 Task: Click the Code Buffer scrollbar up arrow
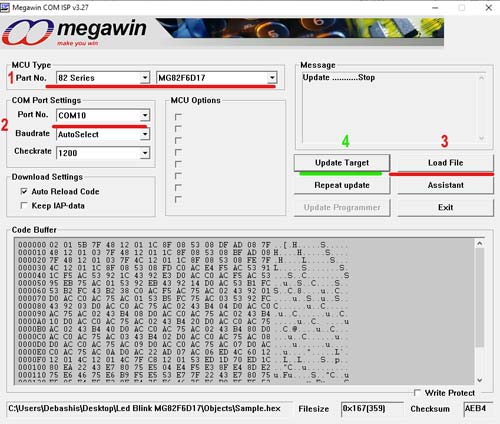pos(479,244)
